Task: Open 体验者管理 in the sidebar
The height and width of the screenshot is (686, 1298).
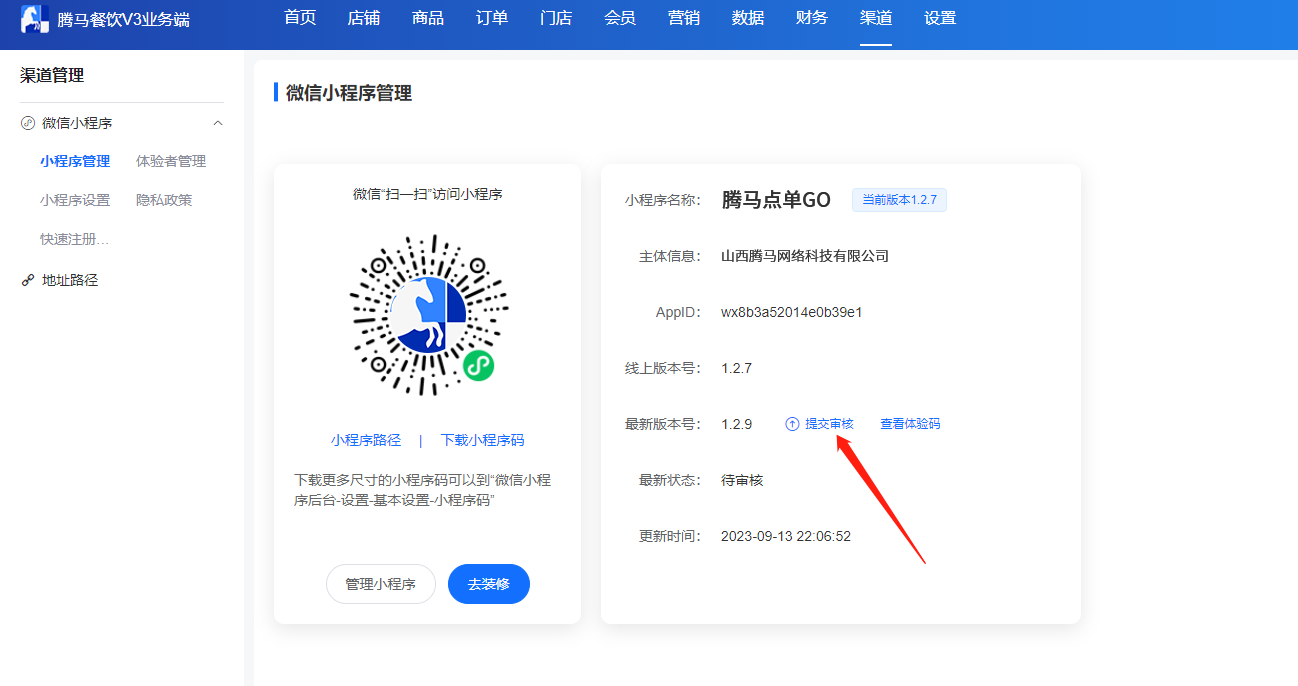Action: 171,161
